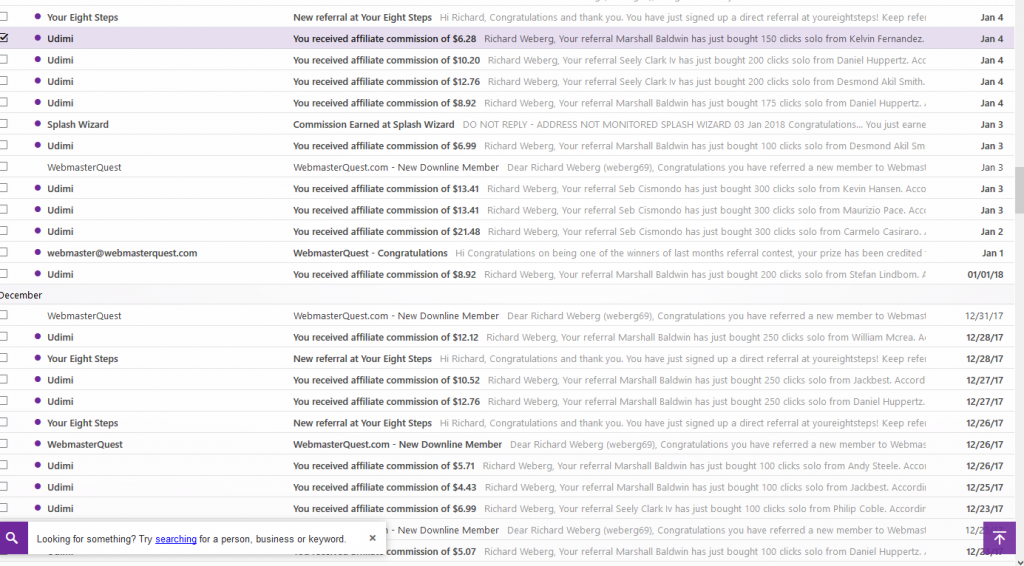Toggle unread dot on webmaster@webmasterquest.com email
The width and height of the screenshot is (1024, 566).
click(x=37, y=253)
